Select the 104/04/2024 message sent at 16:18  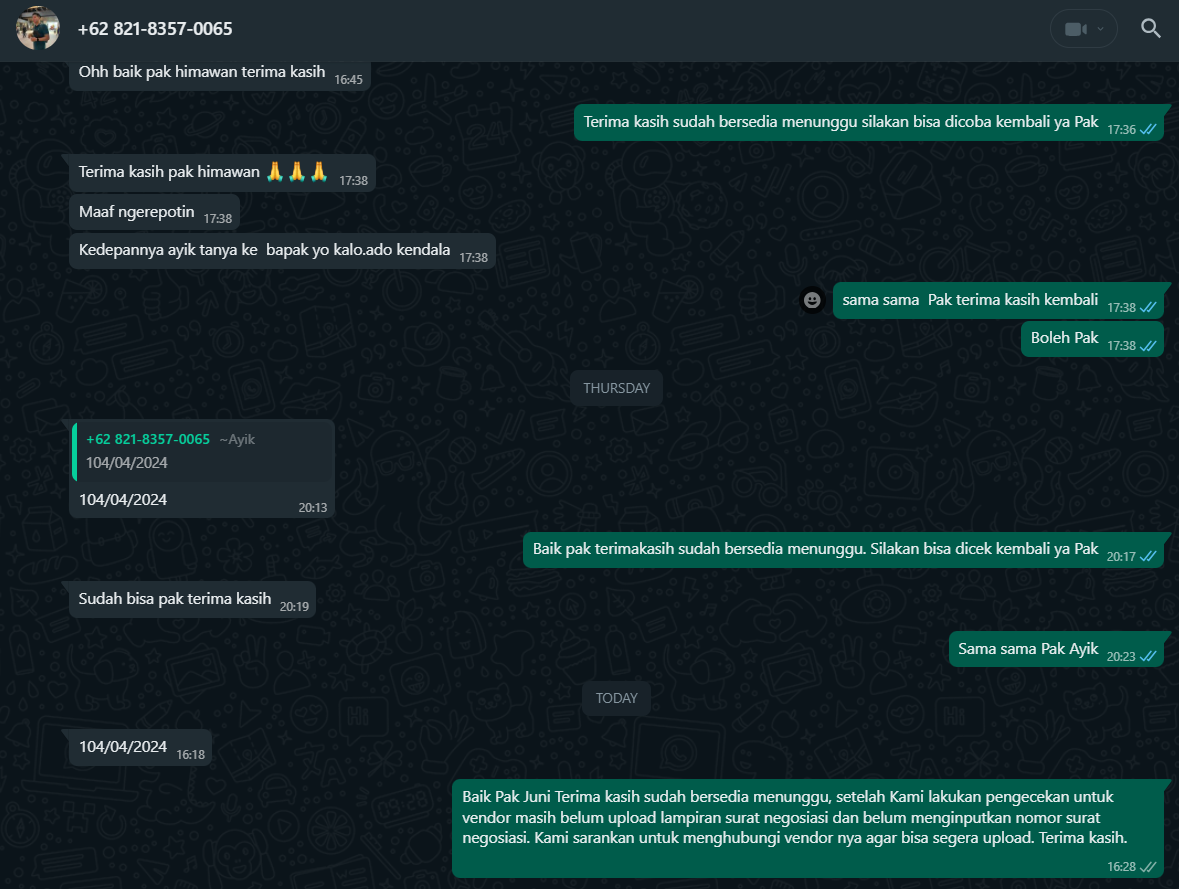point(123,747)
